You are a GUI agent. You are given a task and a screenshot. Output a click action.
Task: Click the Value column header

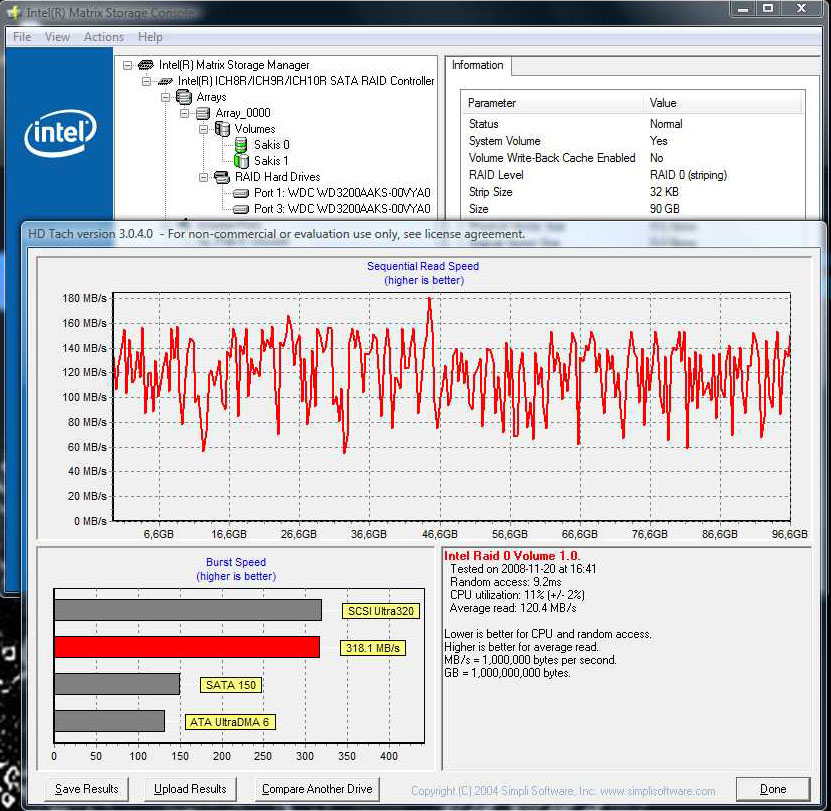[723, 103]
